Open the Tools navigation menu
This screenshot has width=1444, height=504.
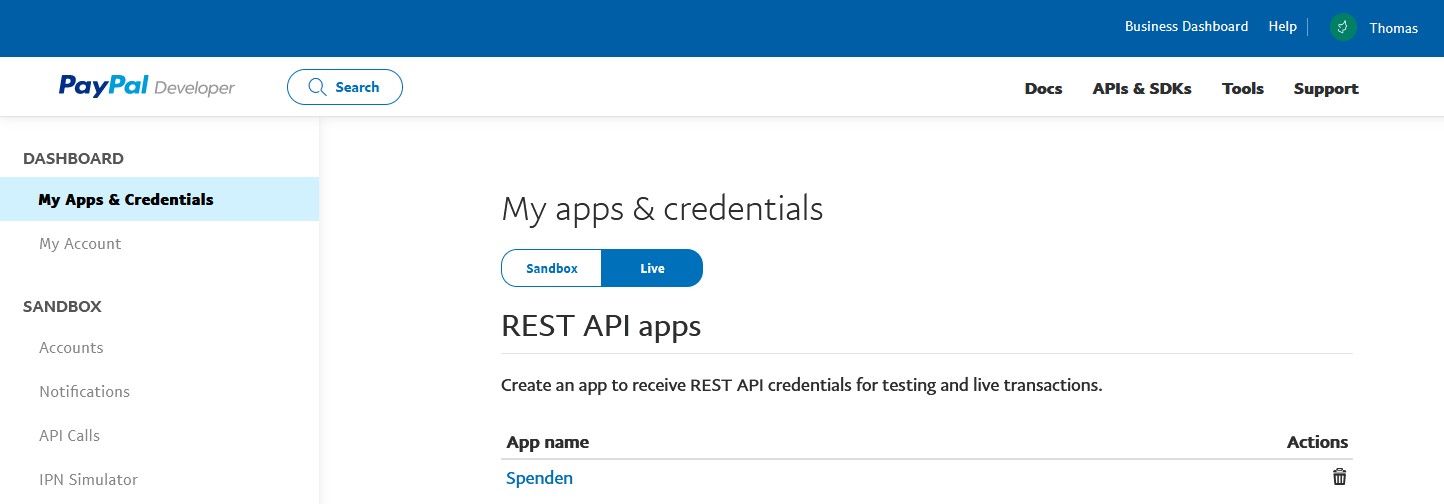tap(1243, 88)
